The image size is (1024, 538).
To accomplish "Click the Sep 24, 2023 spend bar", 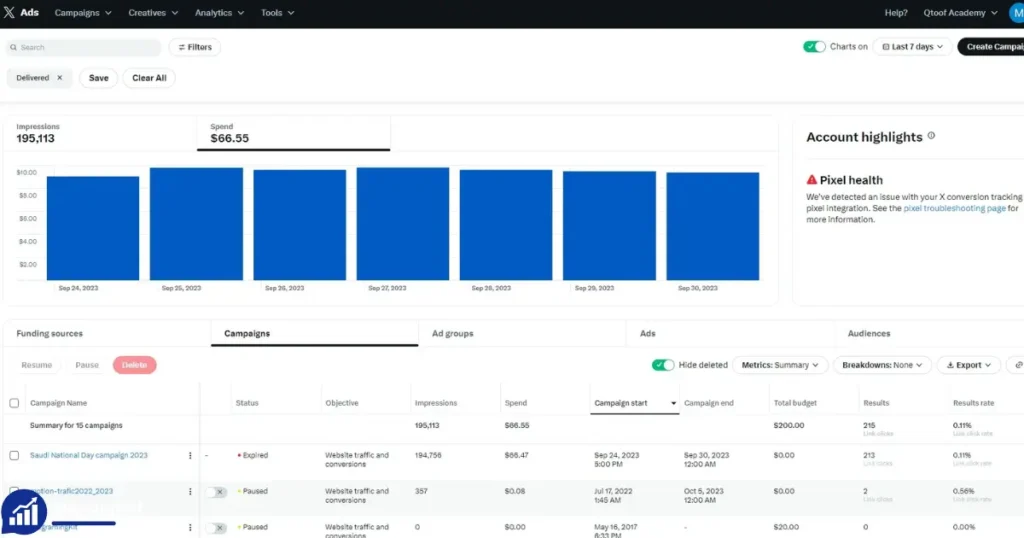I will tap(93, 228).
